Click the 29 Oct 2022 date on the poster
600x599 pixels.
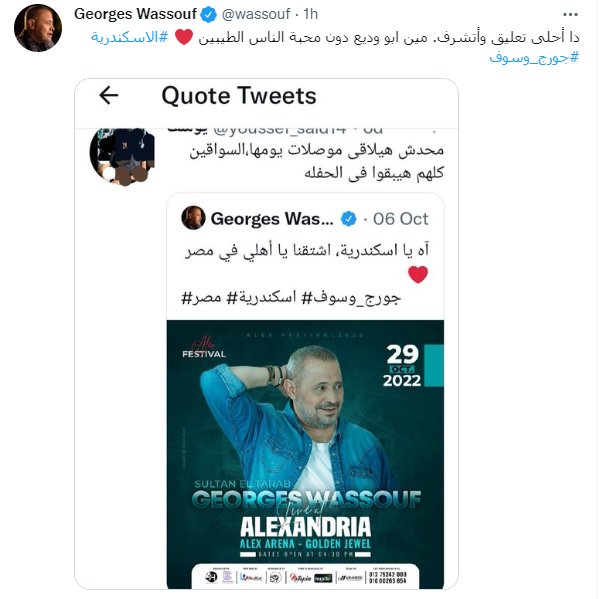click(402, 365)
